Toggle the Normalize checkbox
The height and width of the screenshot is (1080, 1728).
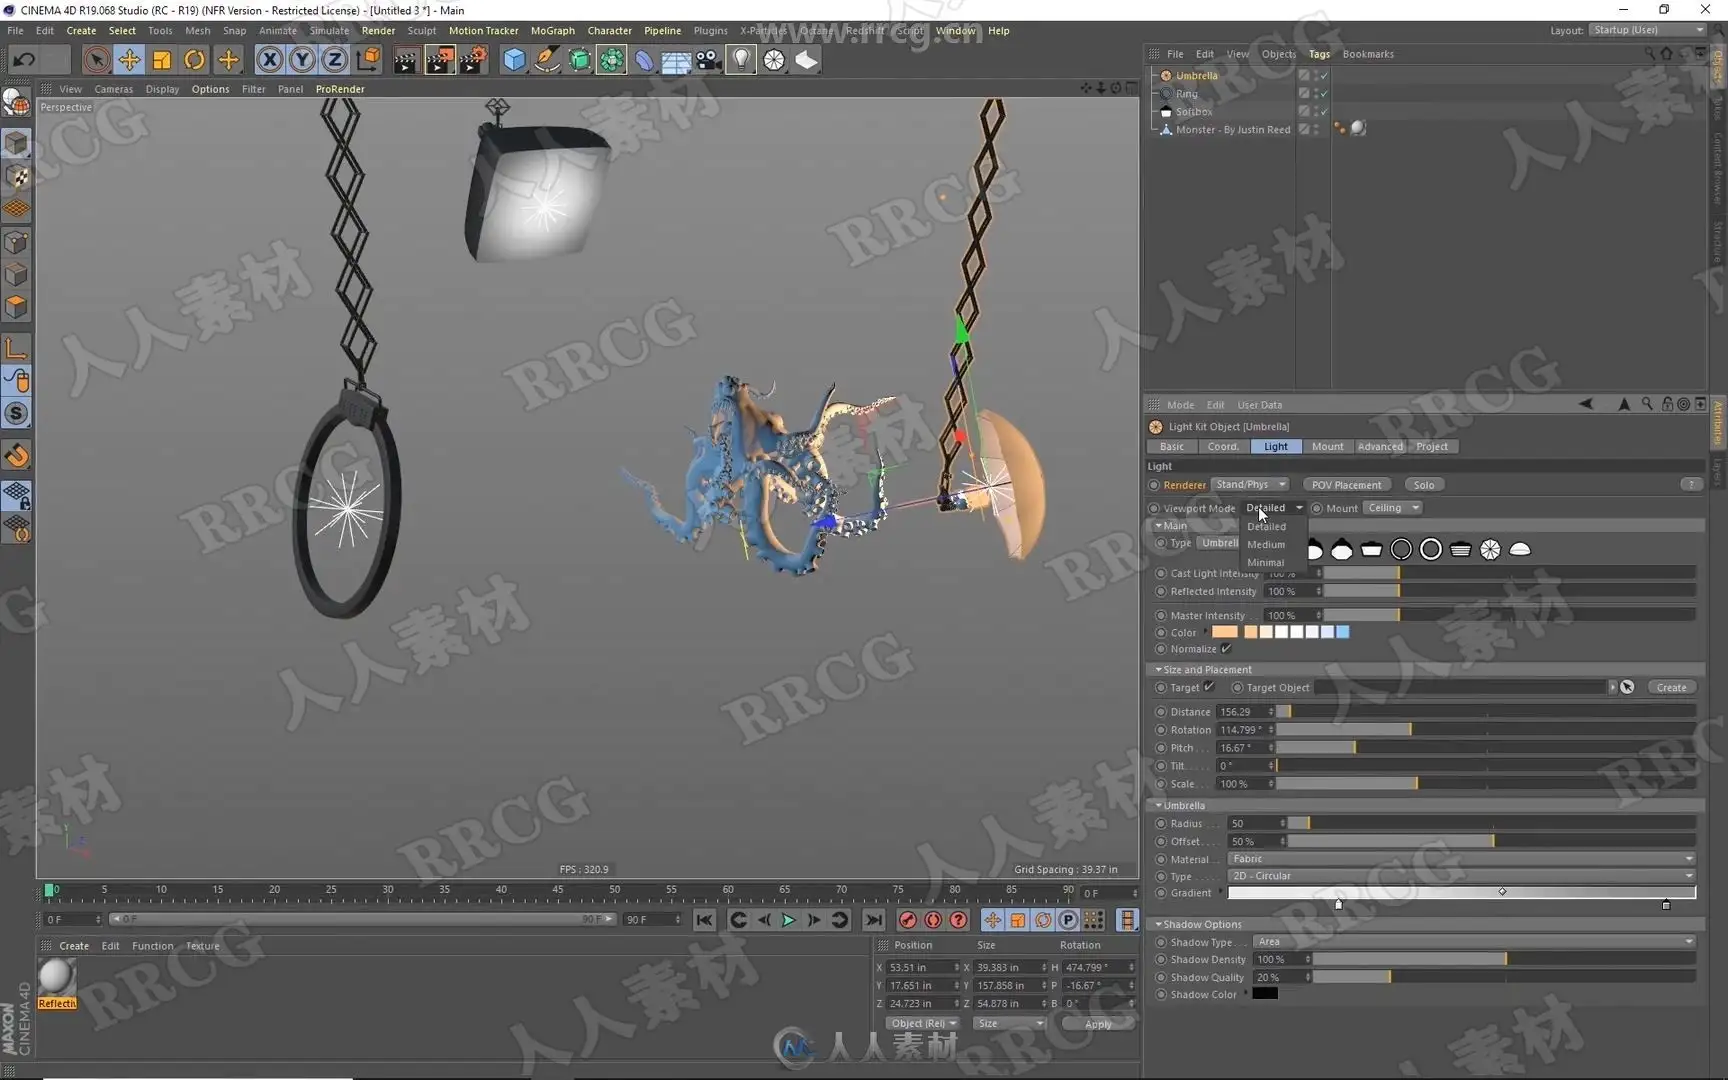[x=1226, y=649]
